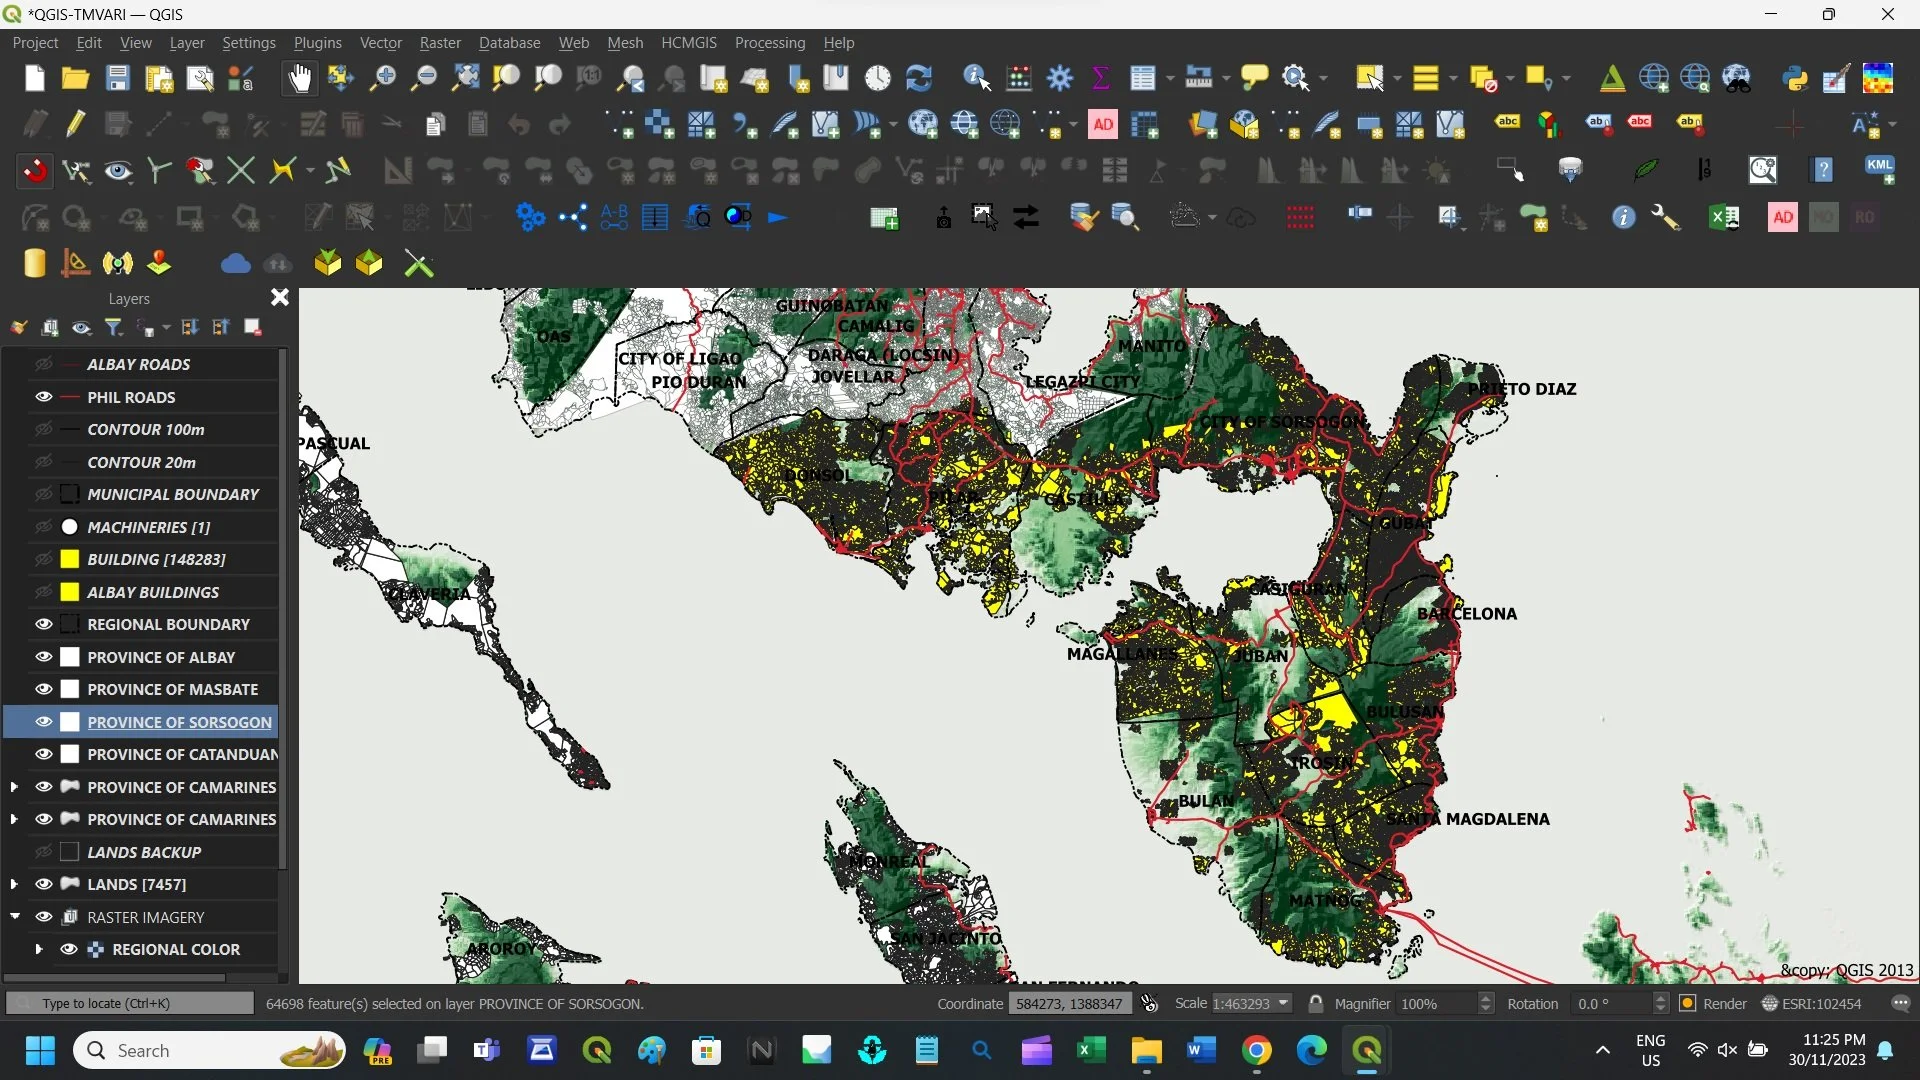This screenshot has width=1920, height=1080.
Task: Select the Pan Map hand tool
Action: [299, 78]
